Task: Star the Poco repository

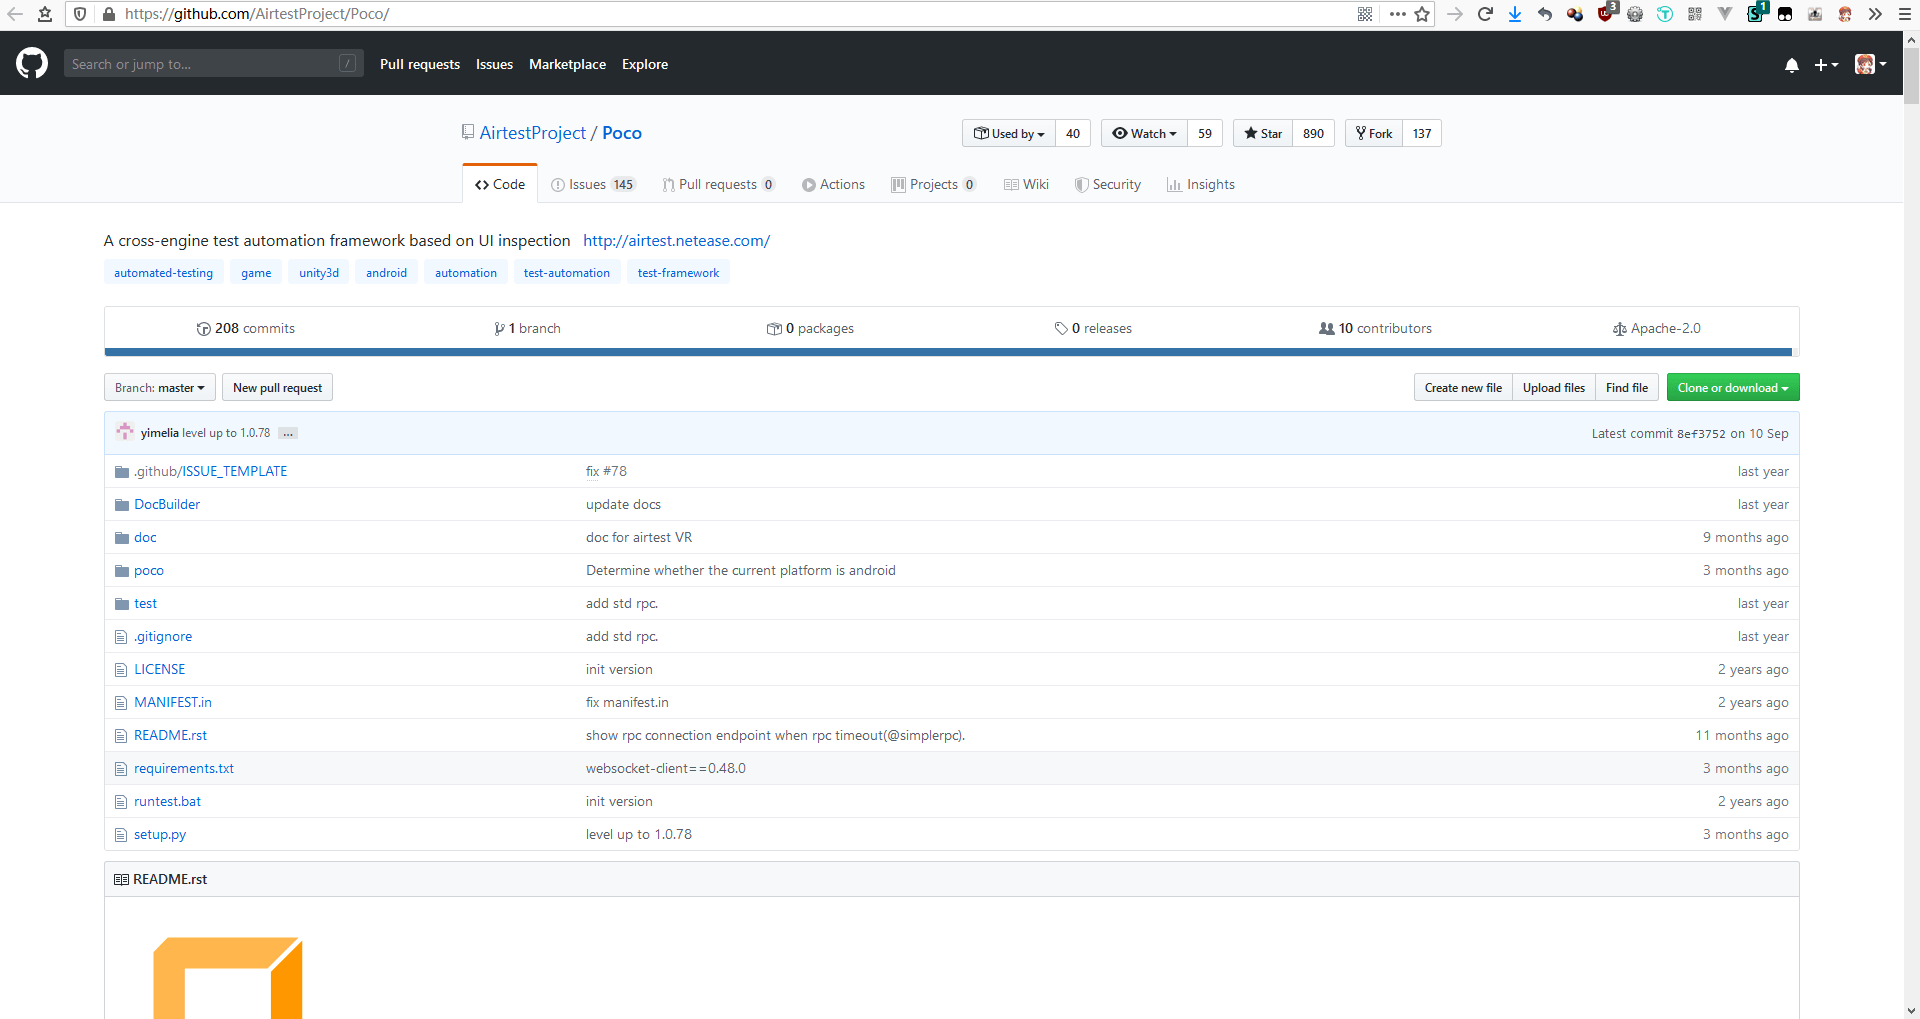Action: (x=1262, y=133)
